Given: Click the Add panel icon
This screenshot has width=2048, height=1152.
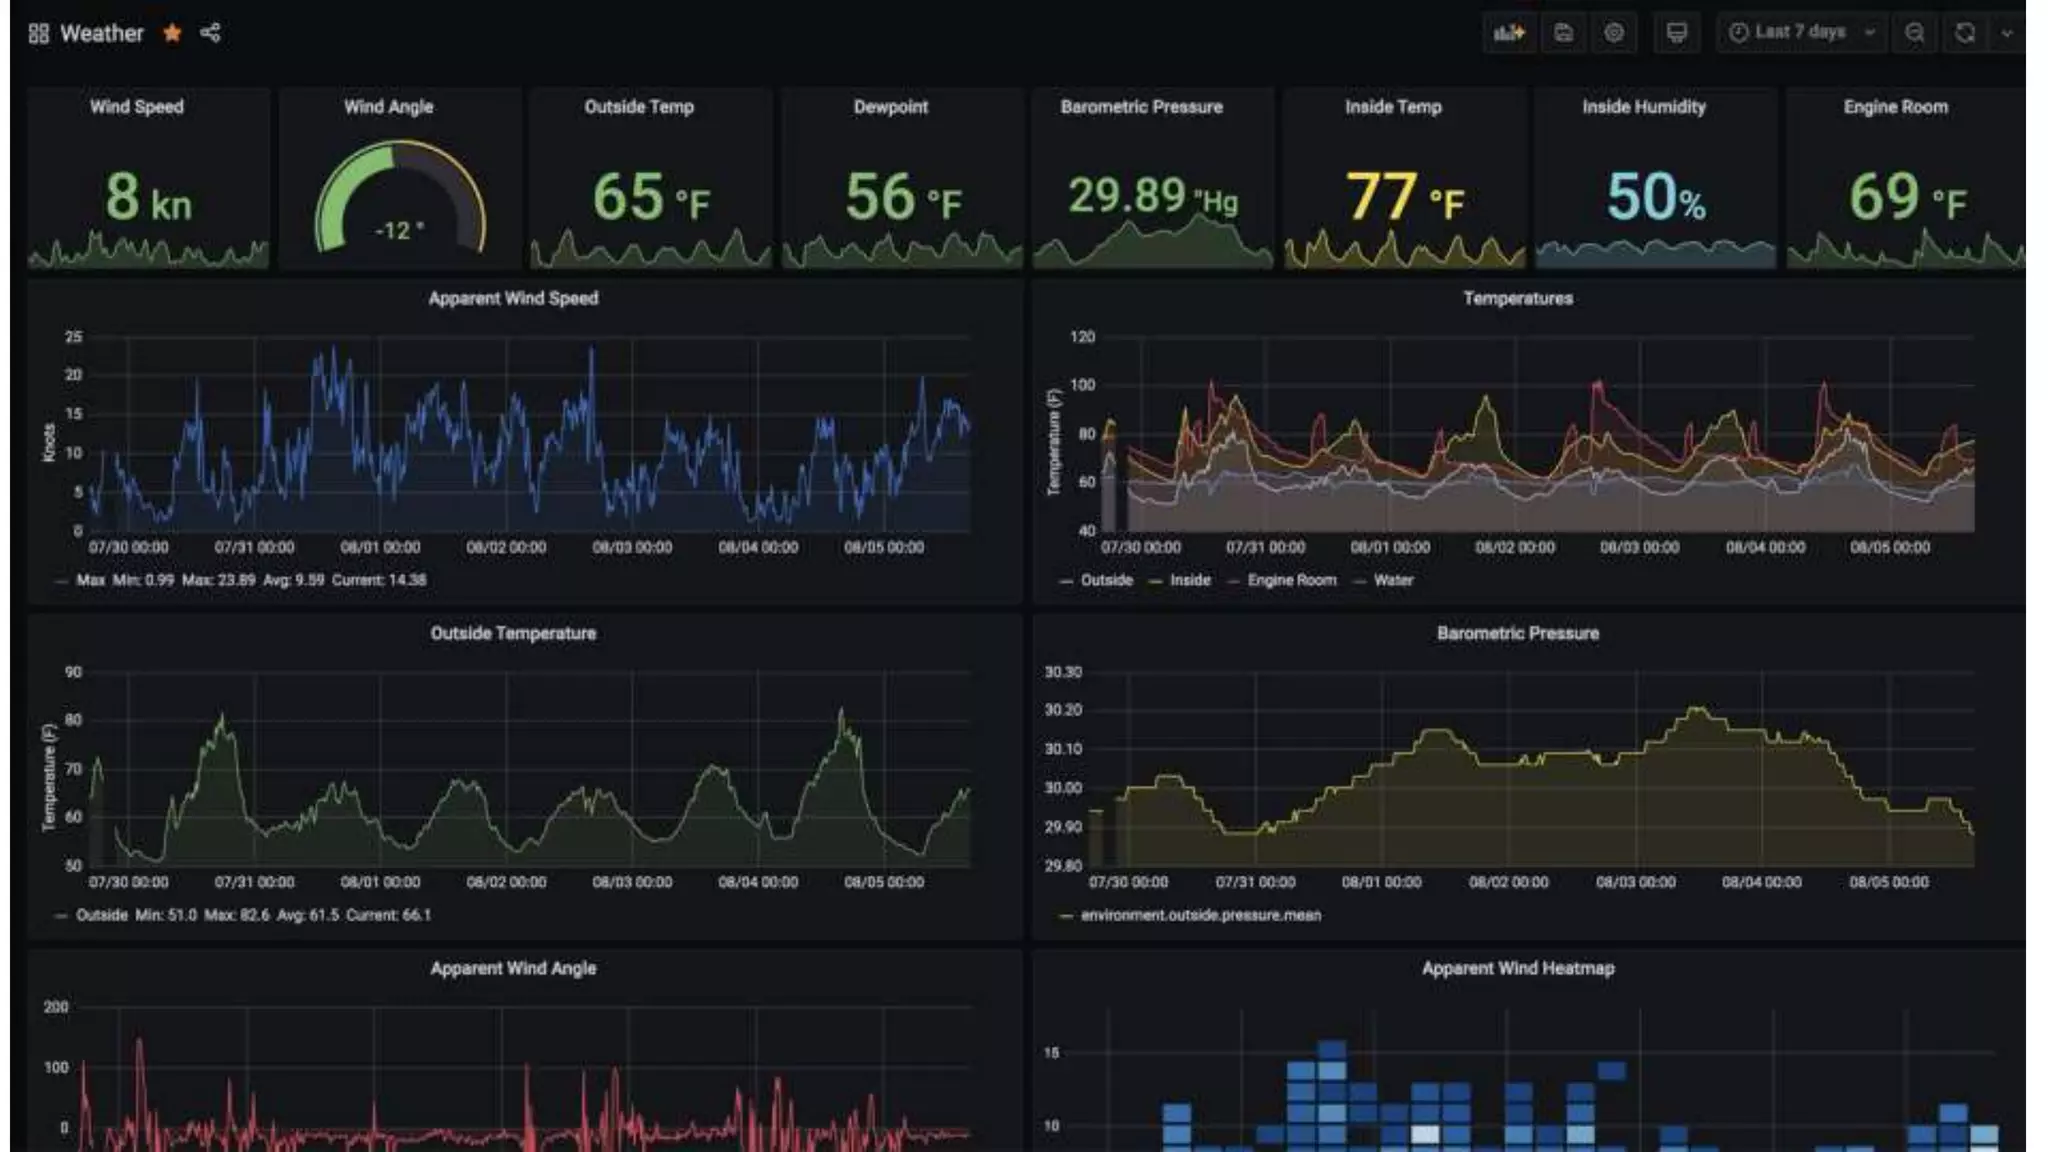Looking at the screenshot, I should tap(1508, 33).
